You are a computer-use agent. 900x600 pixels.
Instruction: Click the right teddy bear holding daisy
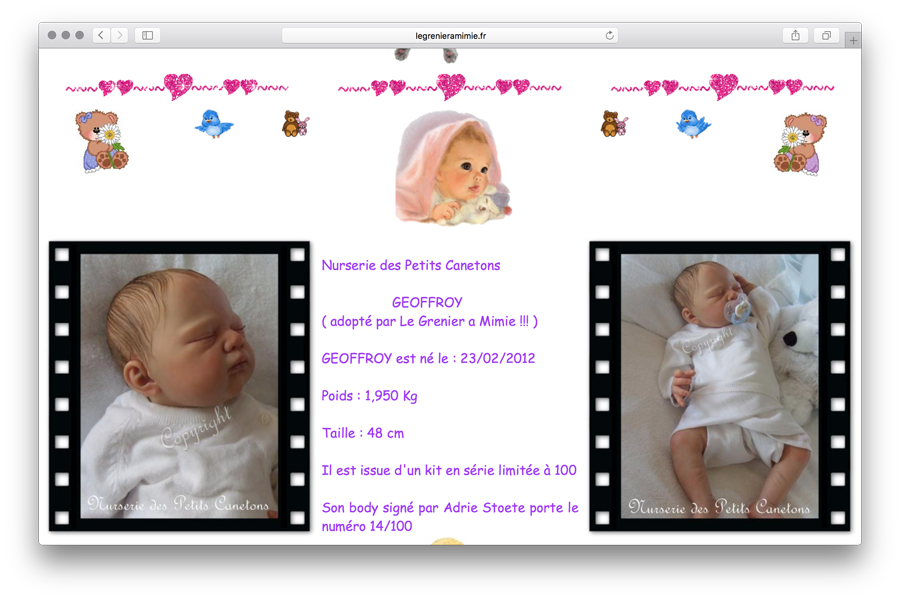click(x=800, y=143)
